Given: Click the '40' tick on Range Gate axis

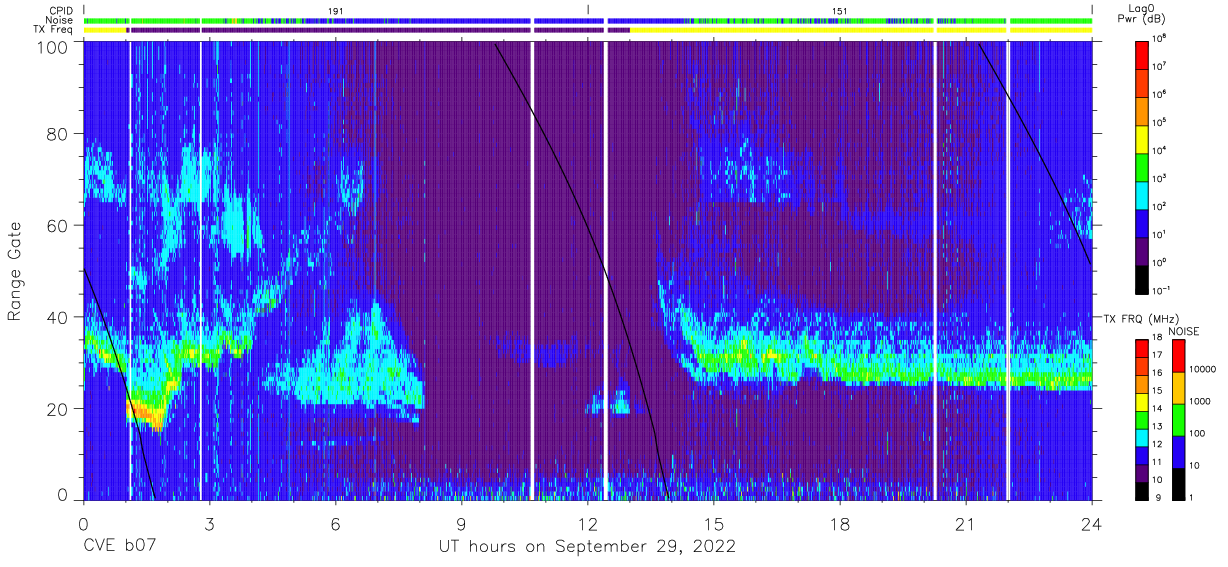Looking at the screenshot, I should [58, 317].
